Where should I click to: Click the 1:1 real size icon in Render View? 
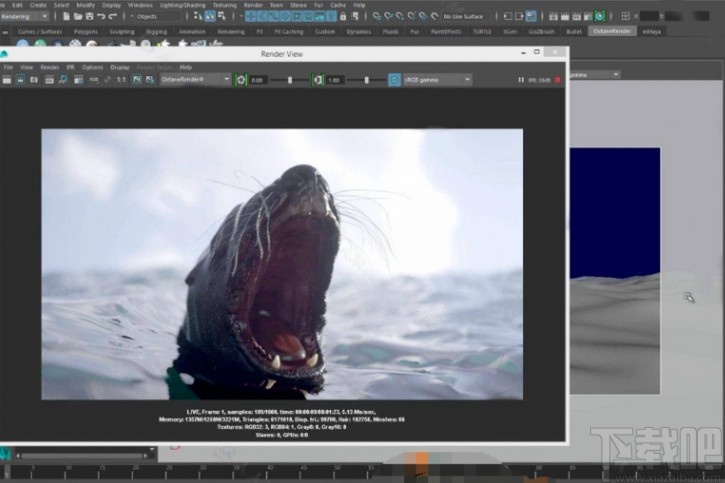pos(121,79)
